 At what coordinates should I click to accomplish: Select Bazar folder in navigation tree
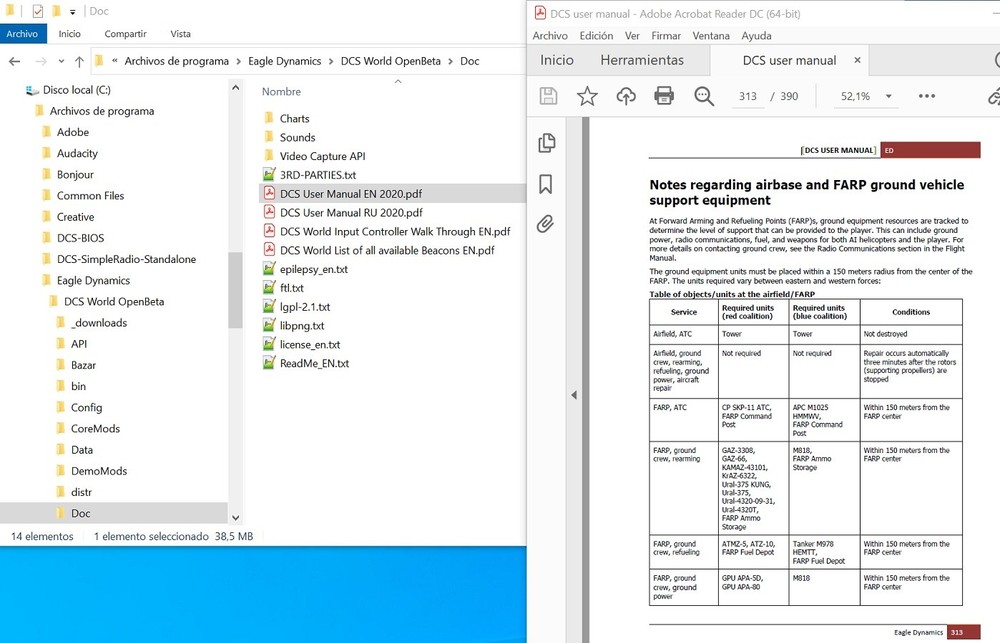tap(83, 365)
